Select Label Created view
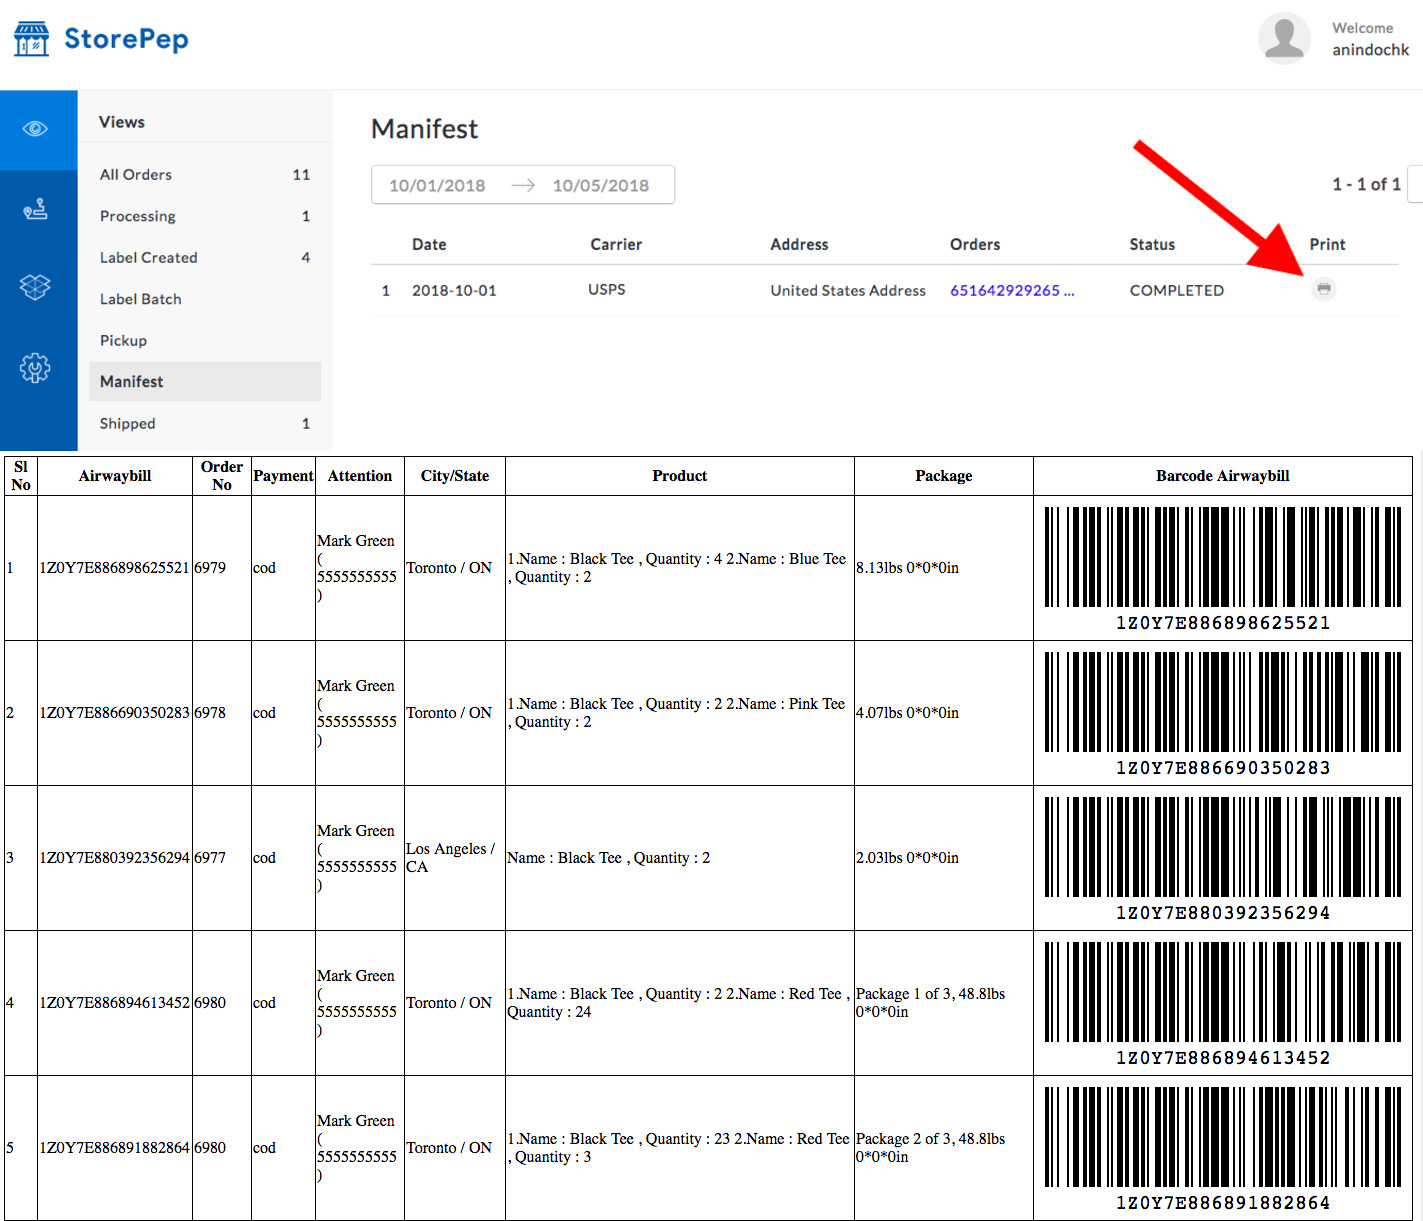 tap(205, 257)
